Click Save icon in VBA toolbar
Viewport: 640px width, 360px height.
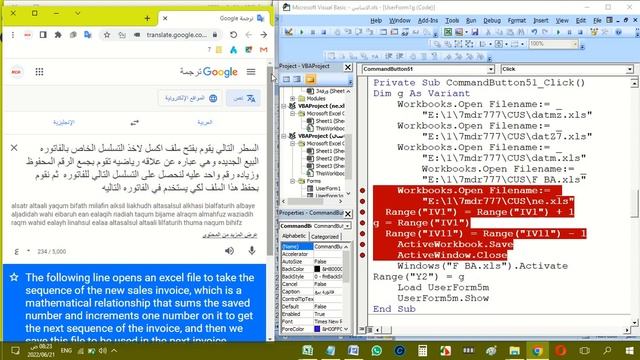click(x=475, y=32)
